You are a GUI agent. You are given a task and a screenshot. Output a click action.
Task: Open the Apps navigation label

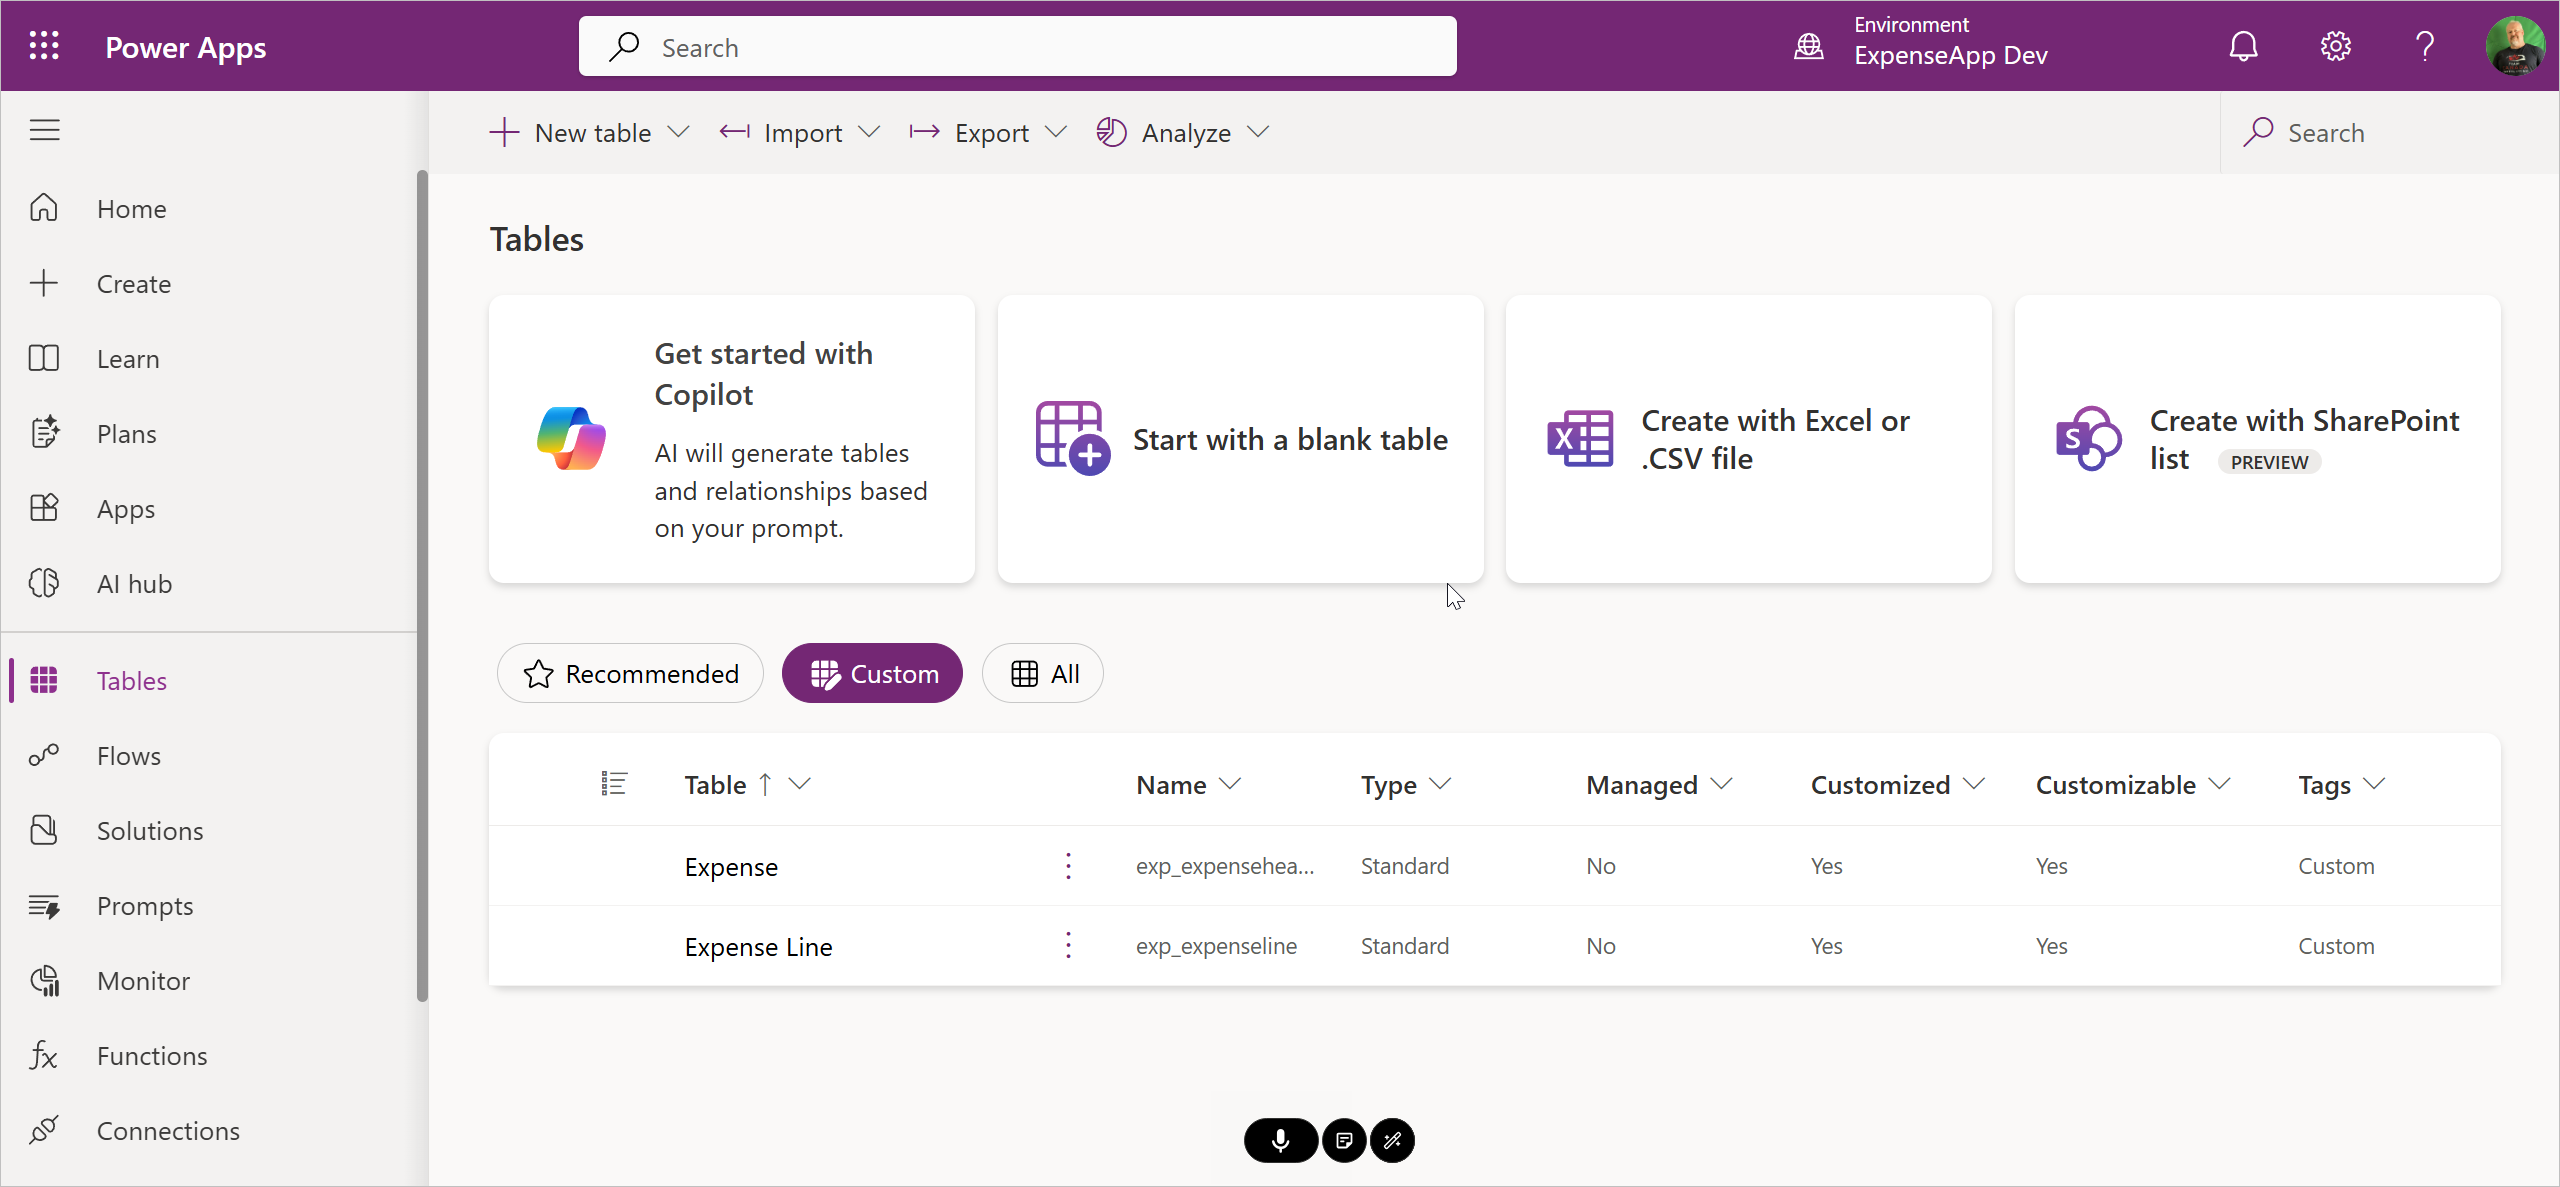126,509
